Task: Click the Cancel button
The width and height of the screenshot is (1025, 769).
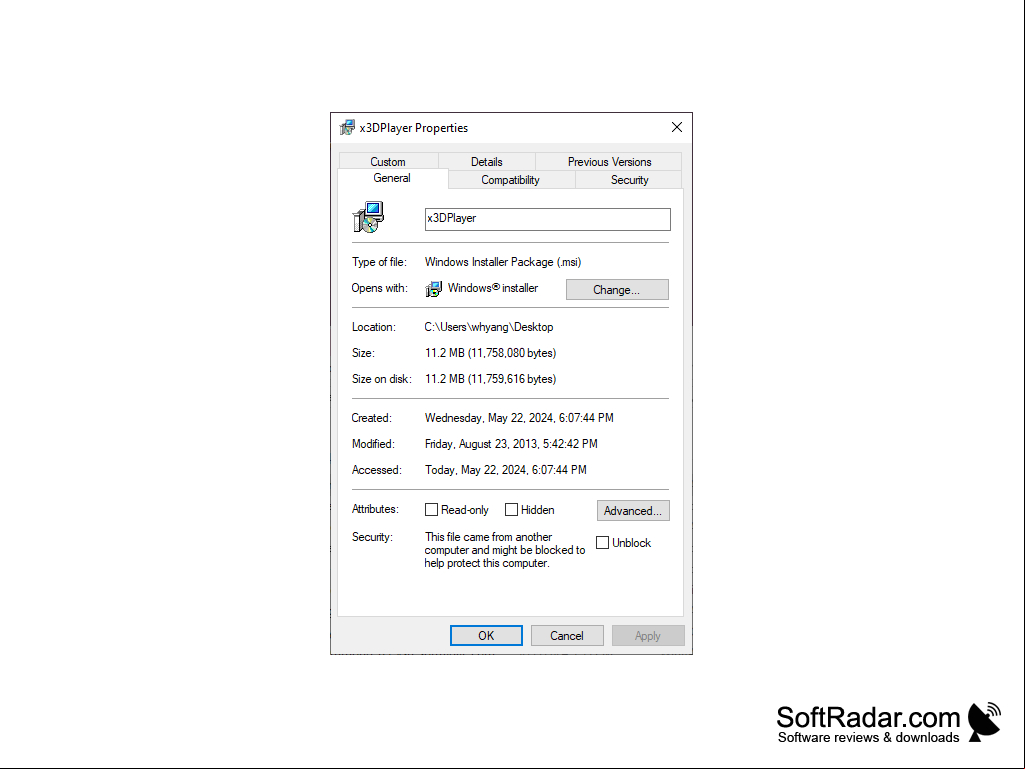Action: (567, 636)
